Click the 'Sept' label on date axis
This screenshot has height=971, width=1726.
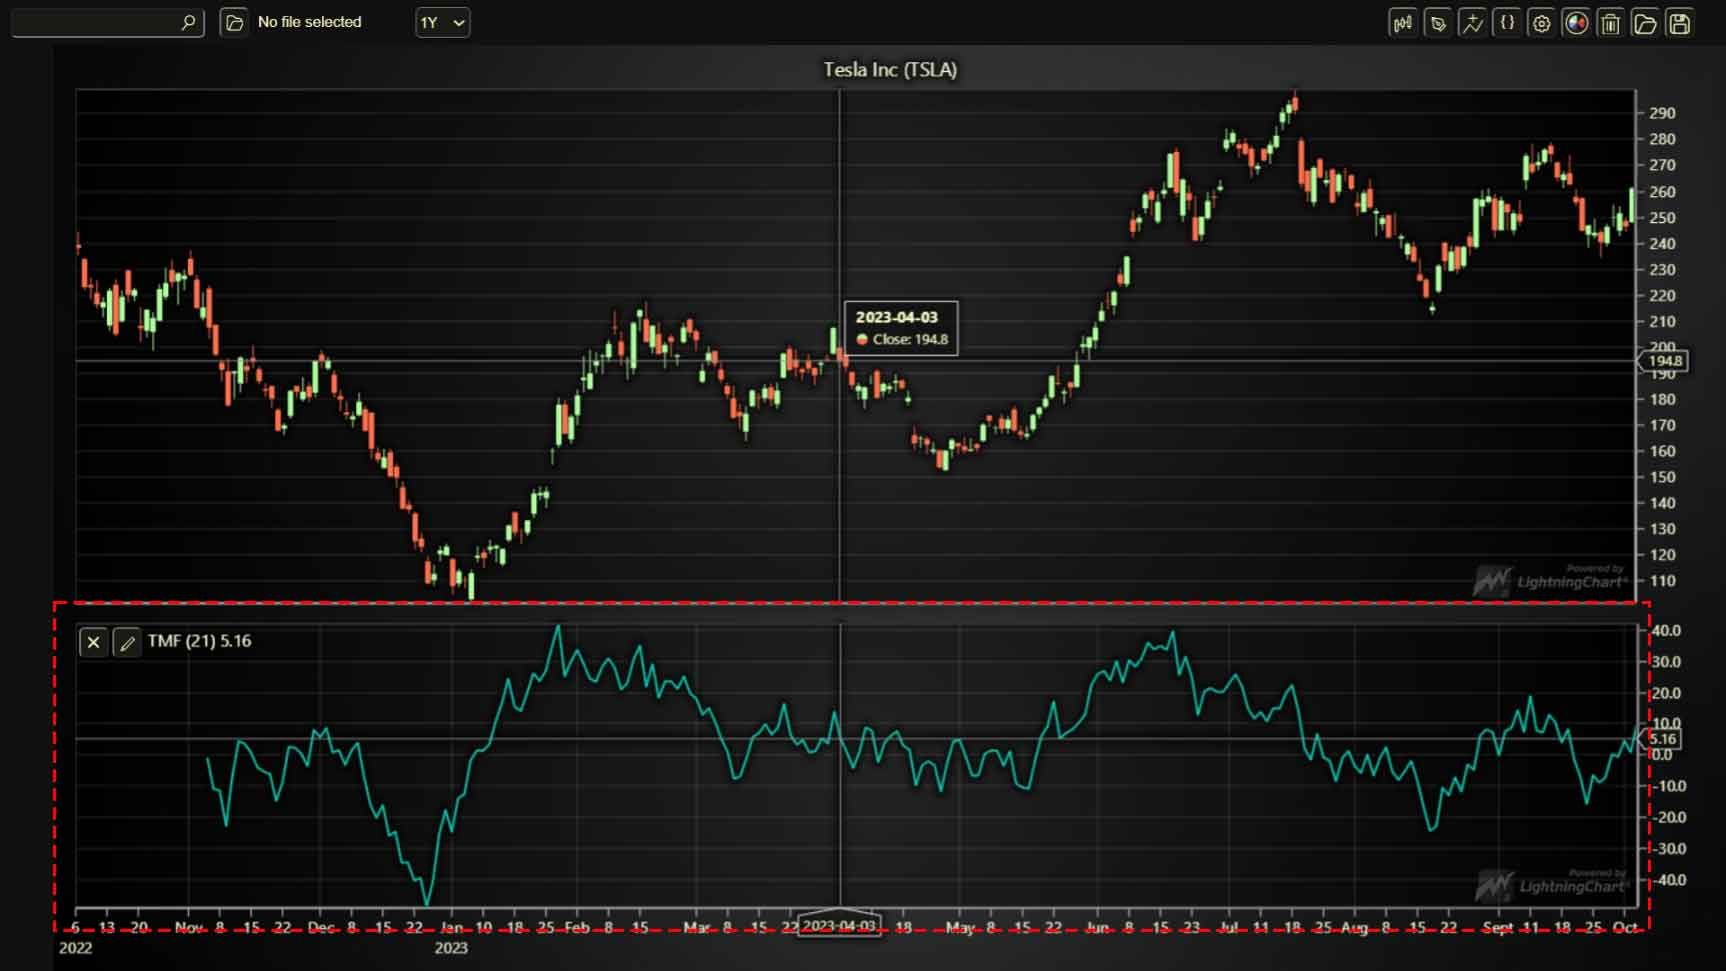tap(1497, 928)
